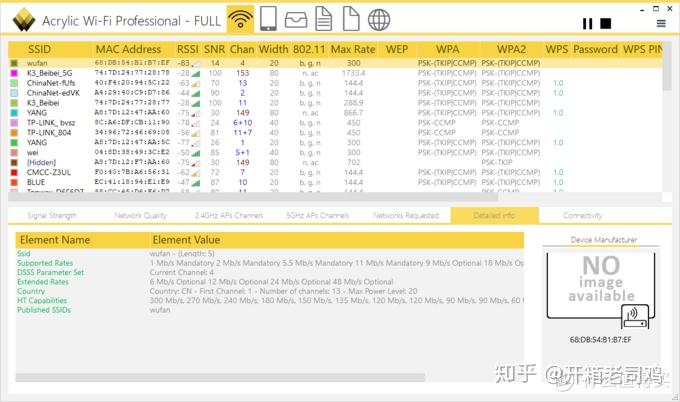
Task: Sort by the Width column header
Action: click(x=274, y=49)
